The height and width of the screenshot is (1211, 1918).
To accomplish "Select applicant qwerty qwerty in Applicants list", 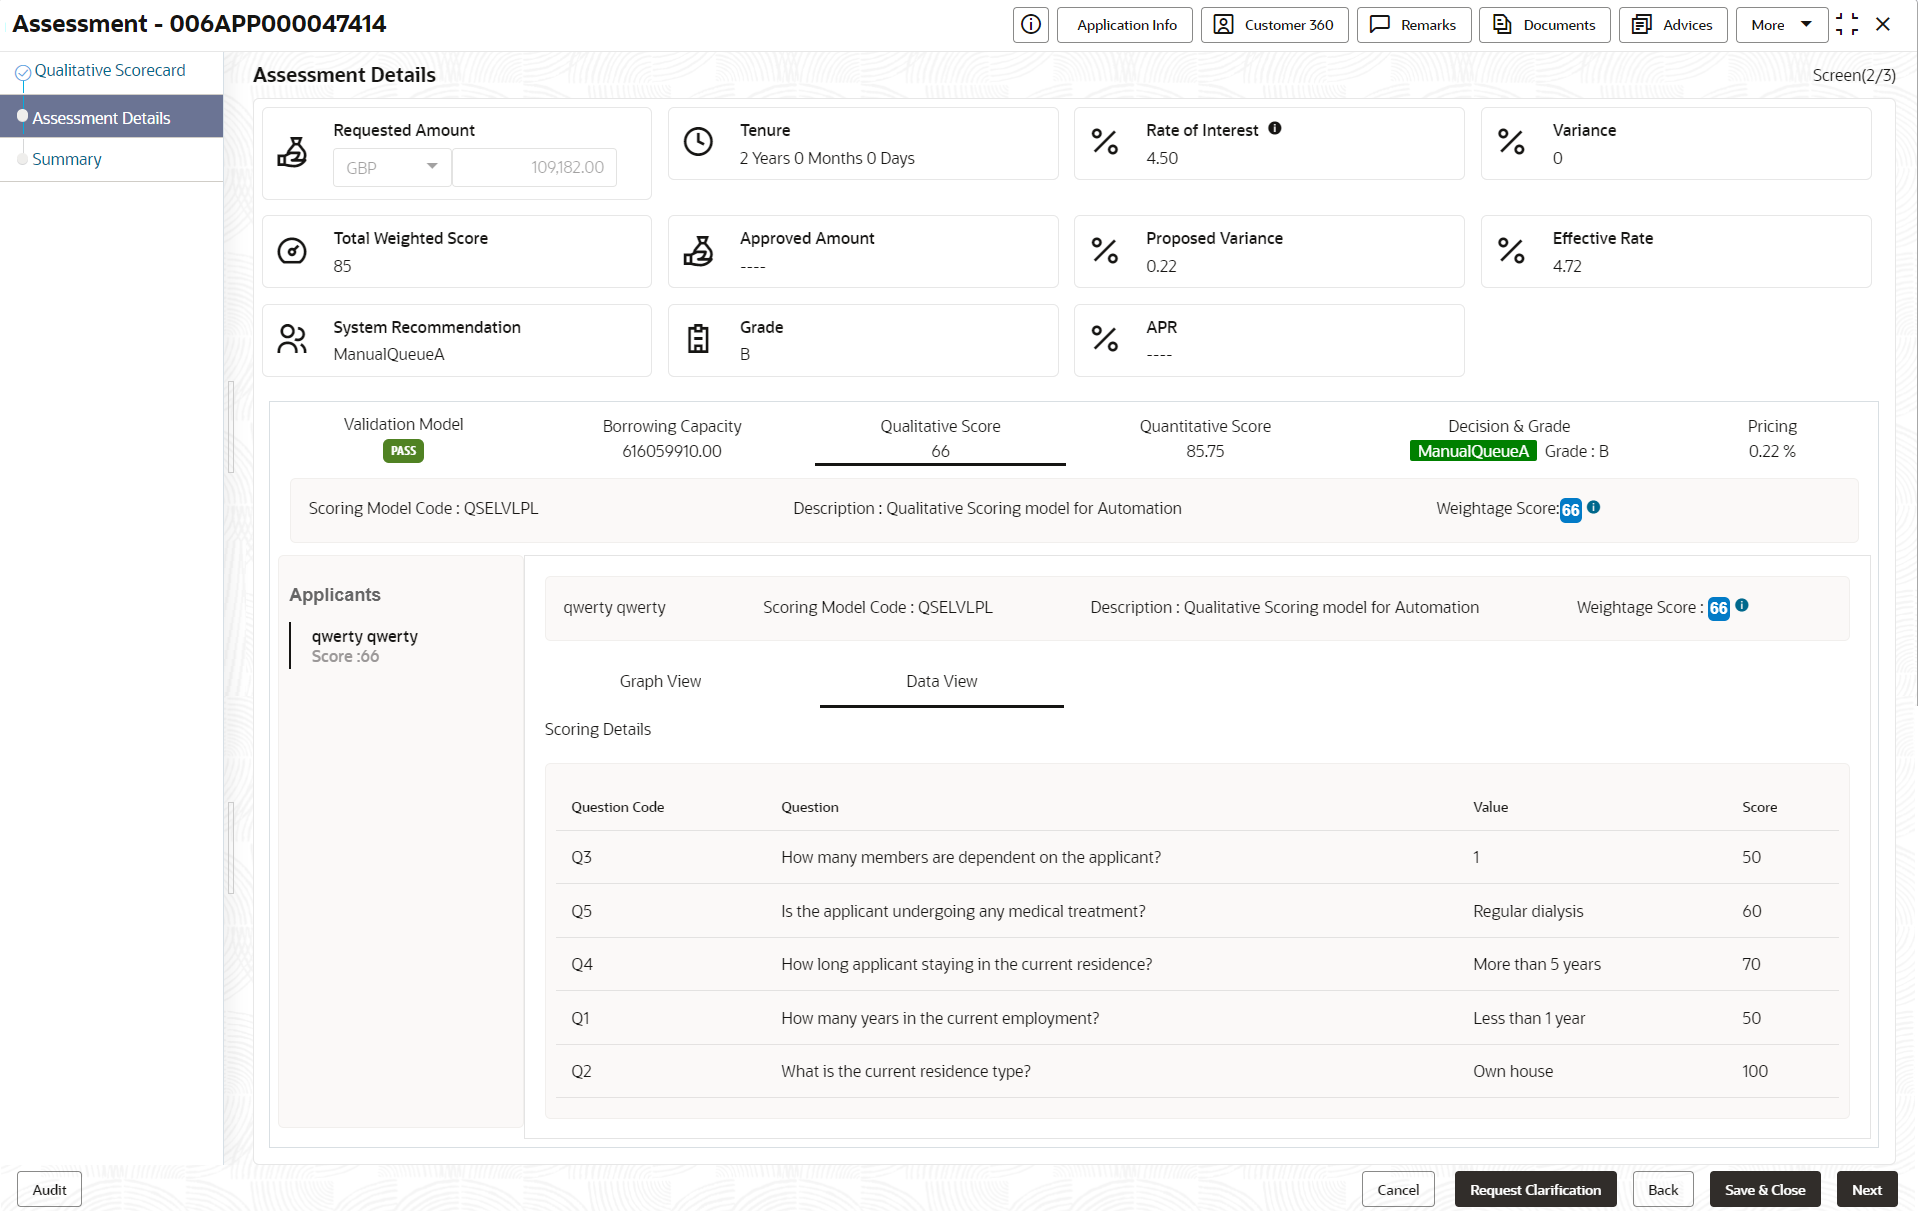I will (364, 646).
